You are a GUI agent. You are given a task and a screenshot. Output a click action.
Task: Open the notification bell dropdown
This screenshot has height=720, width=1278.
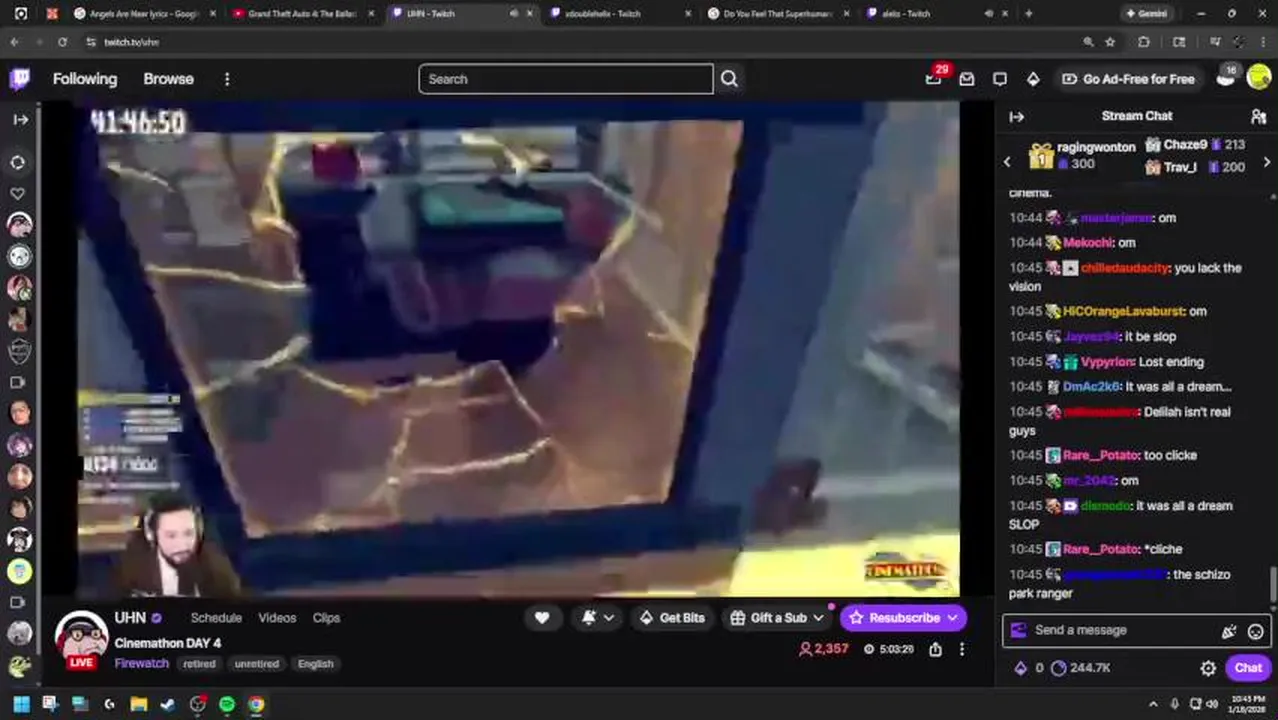[x=598, y=618]
